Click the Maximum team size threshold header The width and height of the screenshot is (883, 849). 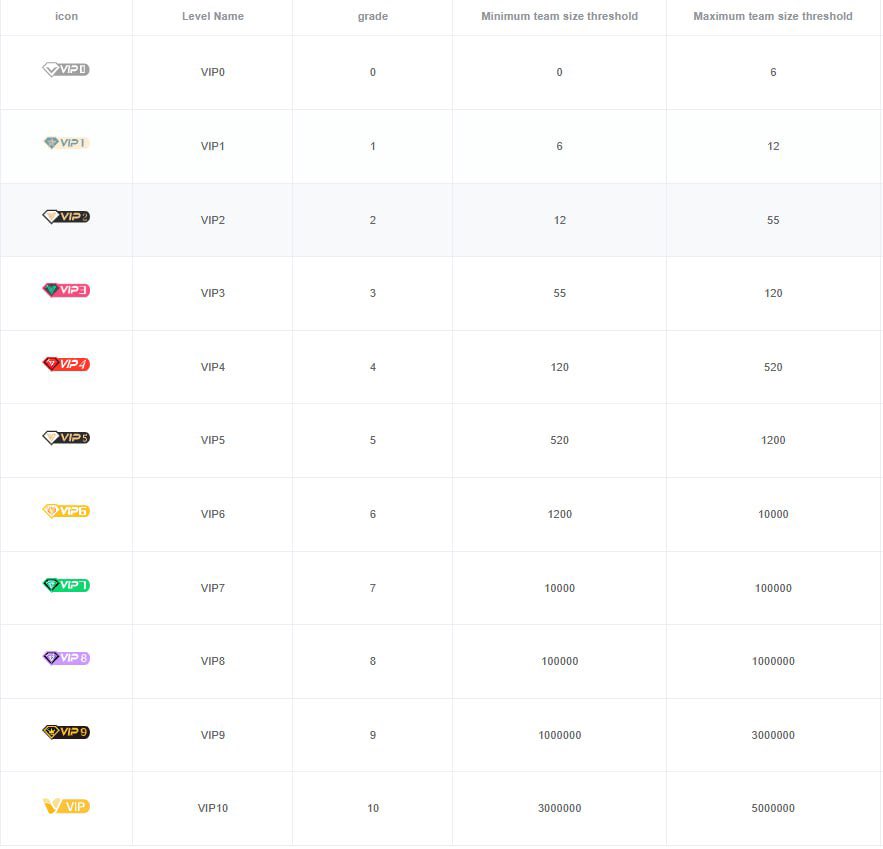(773, 16)
